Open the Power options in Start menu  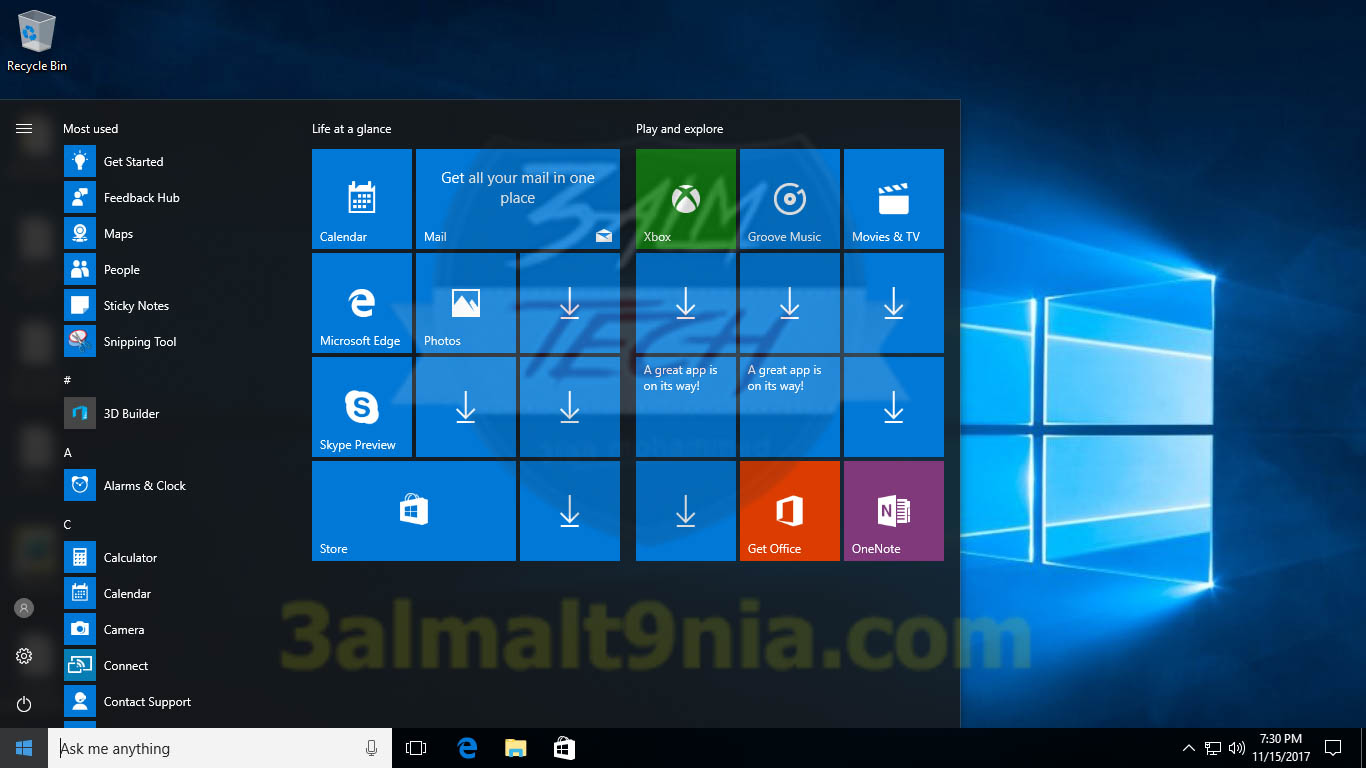click(x=24, y=704)
